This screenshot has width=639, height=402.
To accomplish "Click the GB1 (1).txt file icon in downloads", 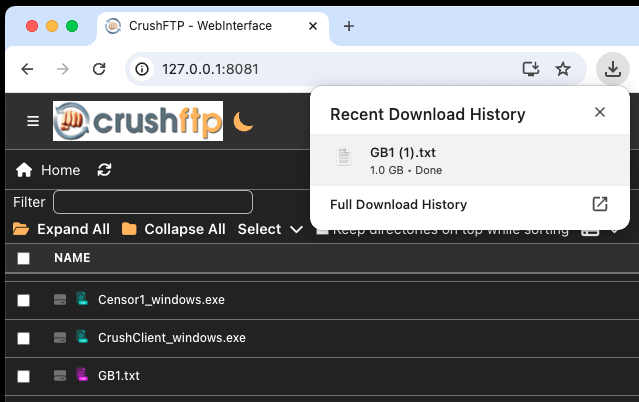I will [x=344, y=157].
